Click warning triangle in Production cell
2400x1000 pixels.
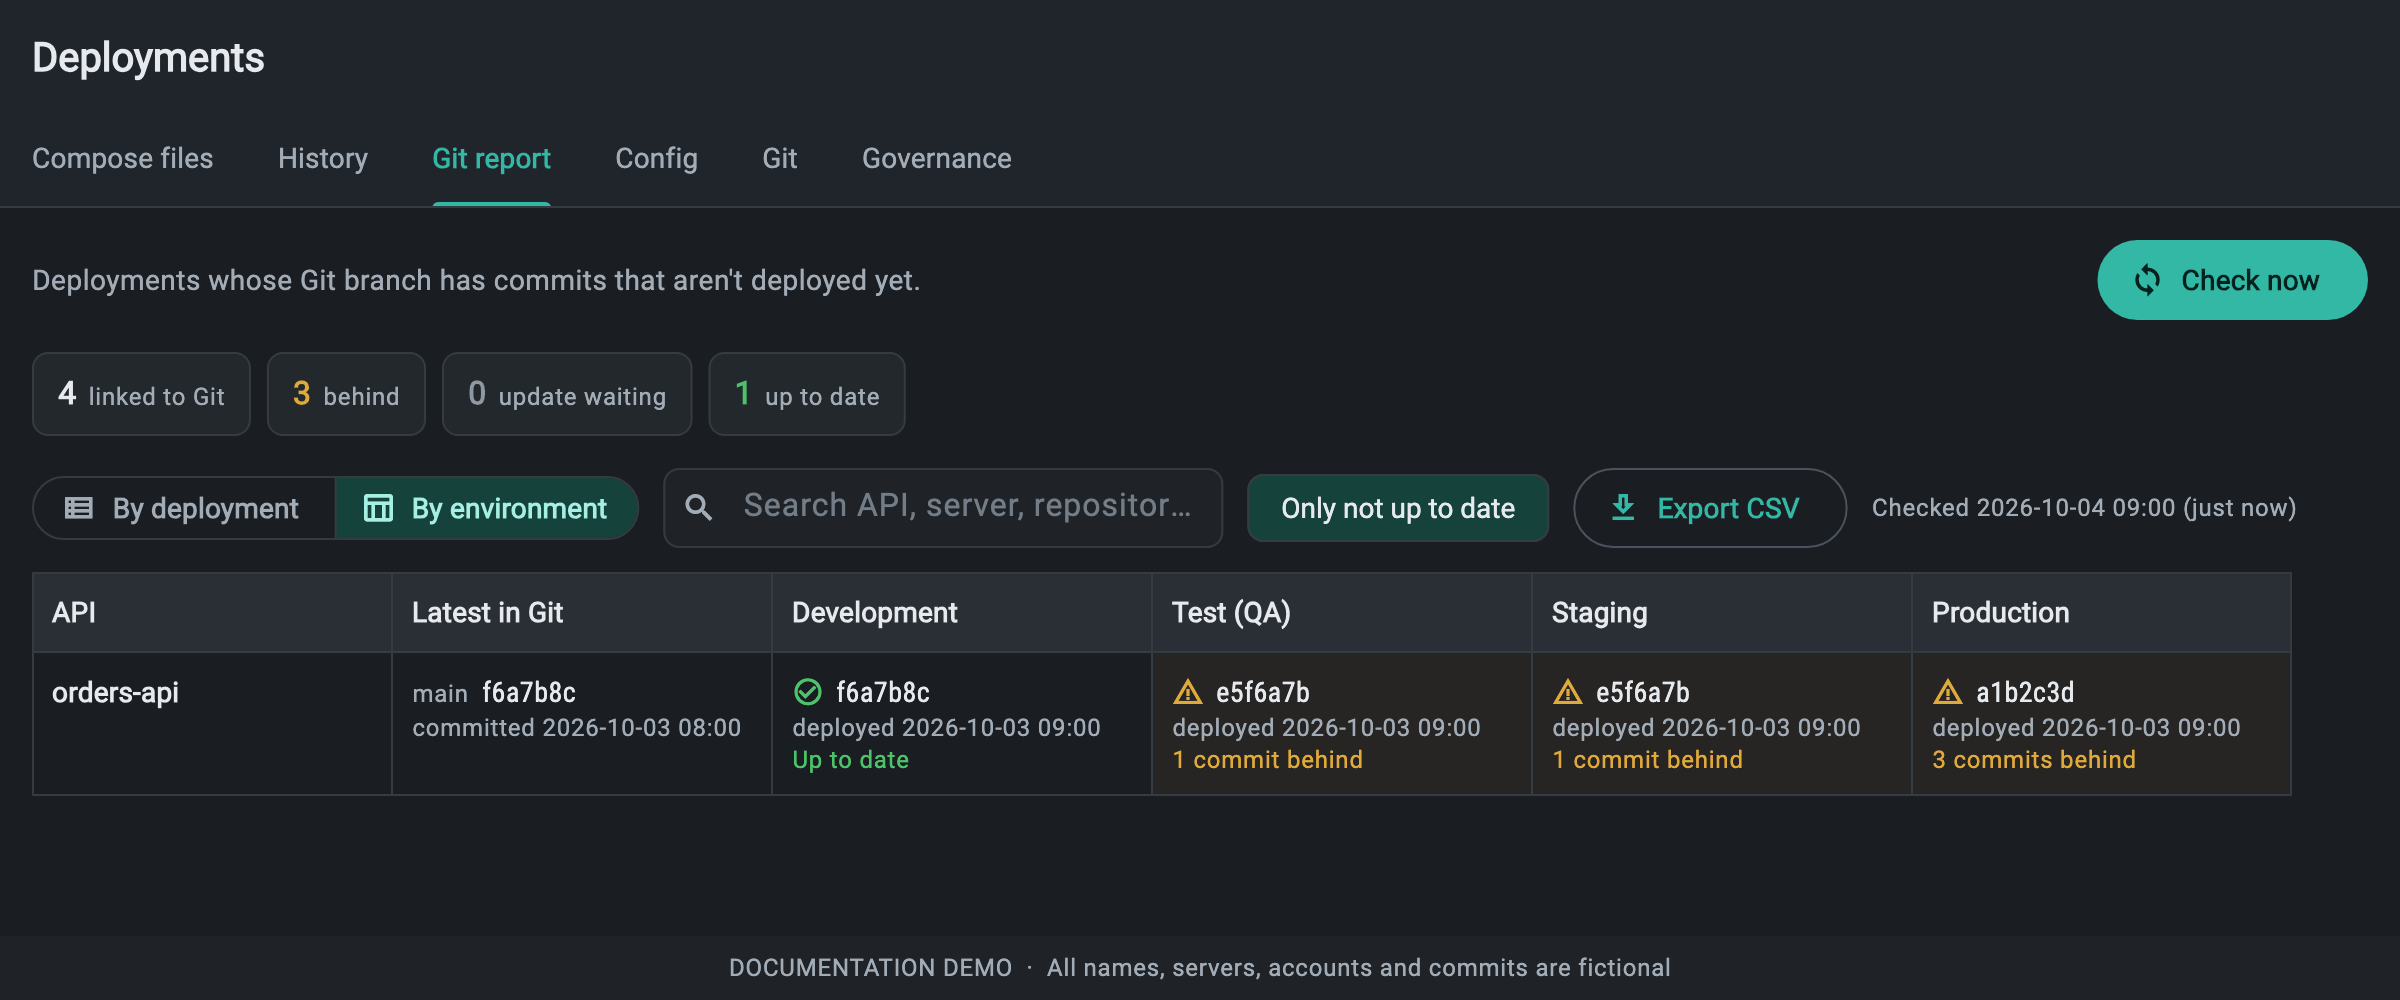[1947, 692]
